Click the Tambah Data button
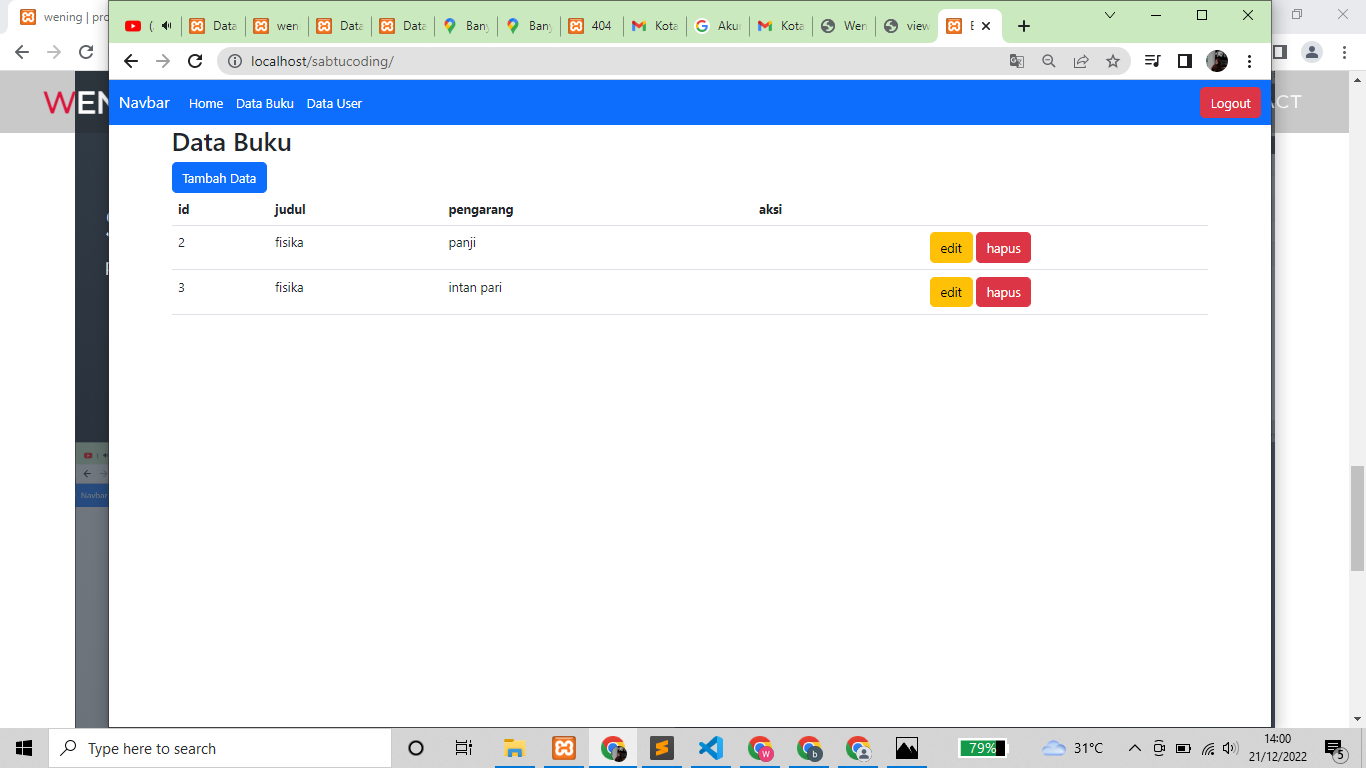 [x=219, y=178]
